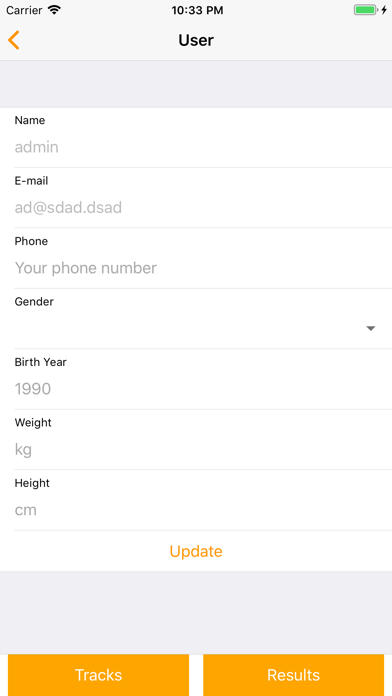Click the Your phone number field
This screenshot has width=392, height=696.
pos(196,268)
